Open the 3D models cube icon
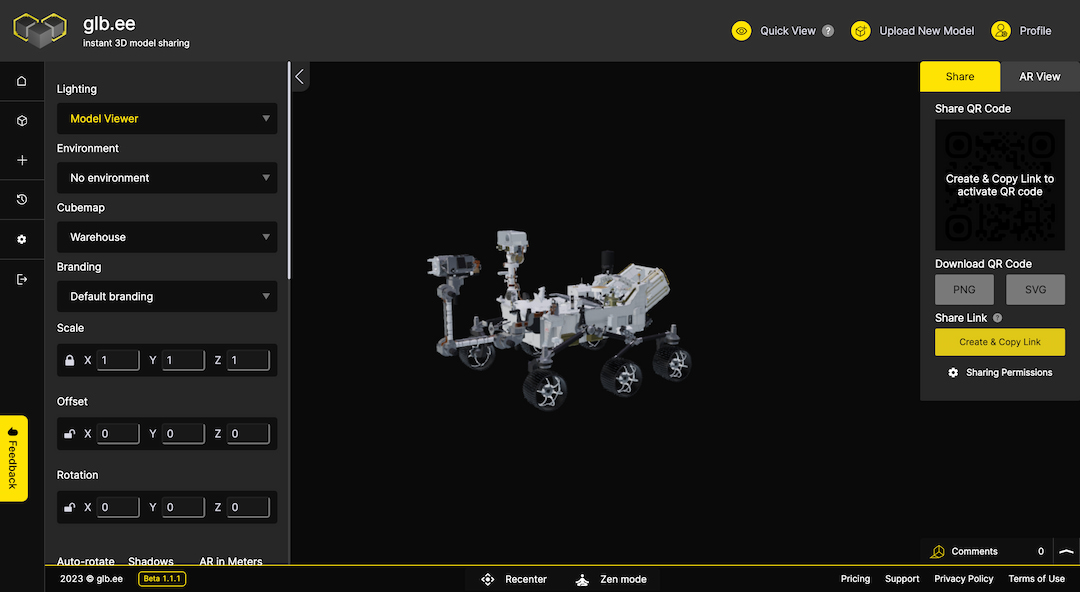The height and width of the screenshot is (592, 1080). 22,121
